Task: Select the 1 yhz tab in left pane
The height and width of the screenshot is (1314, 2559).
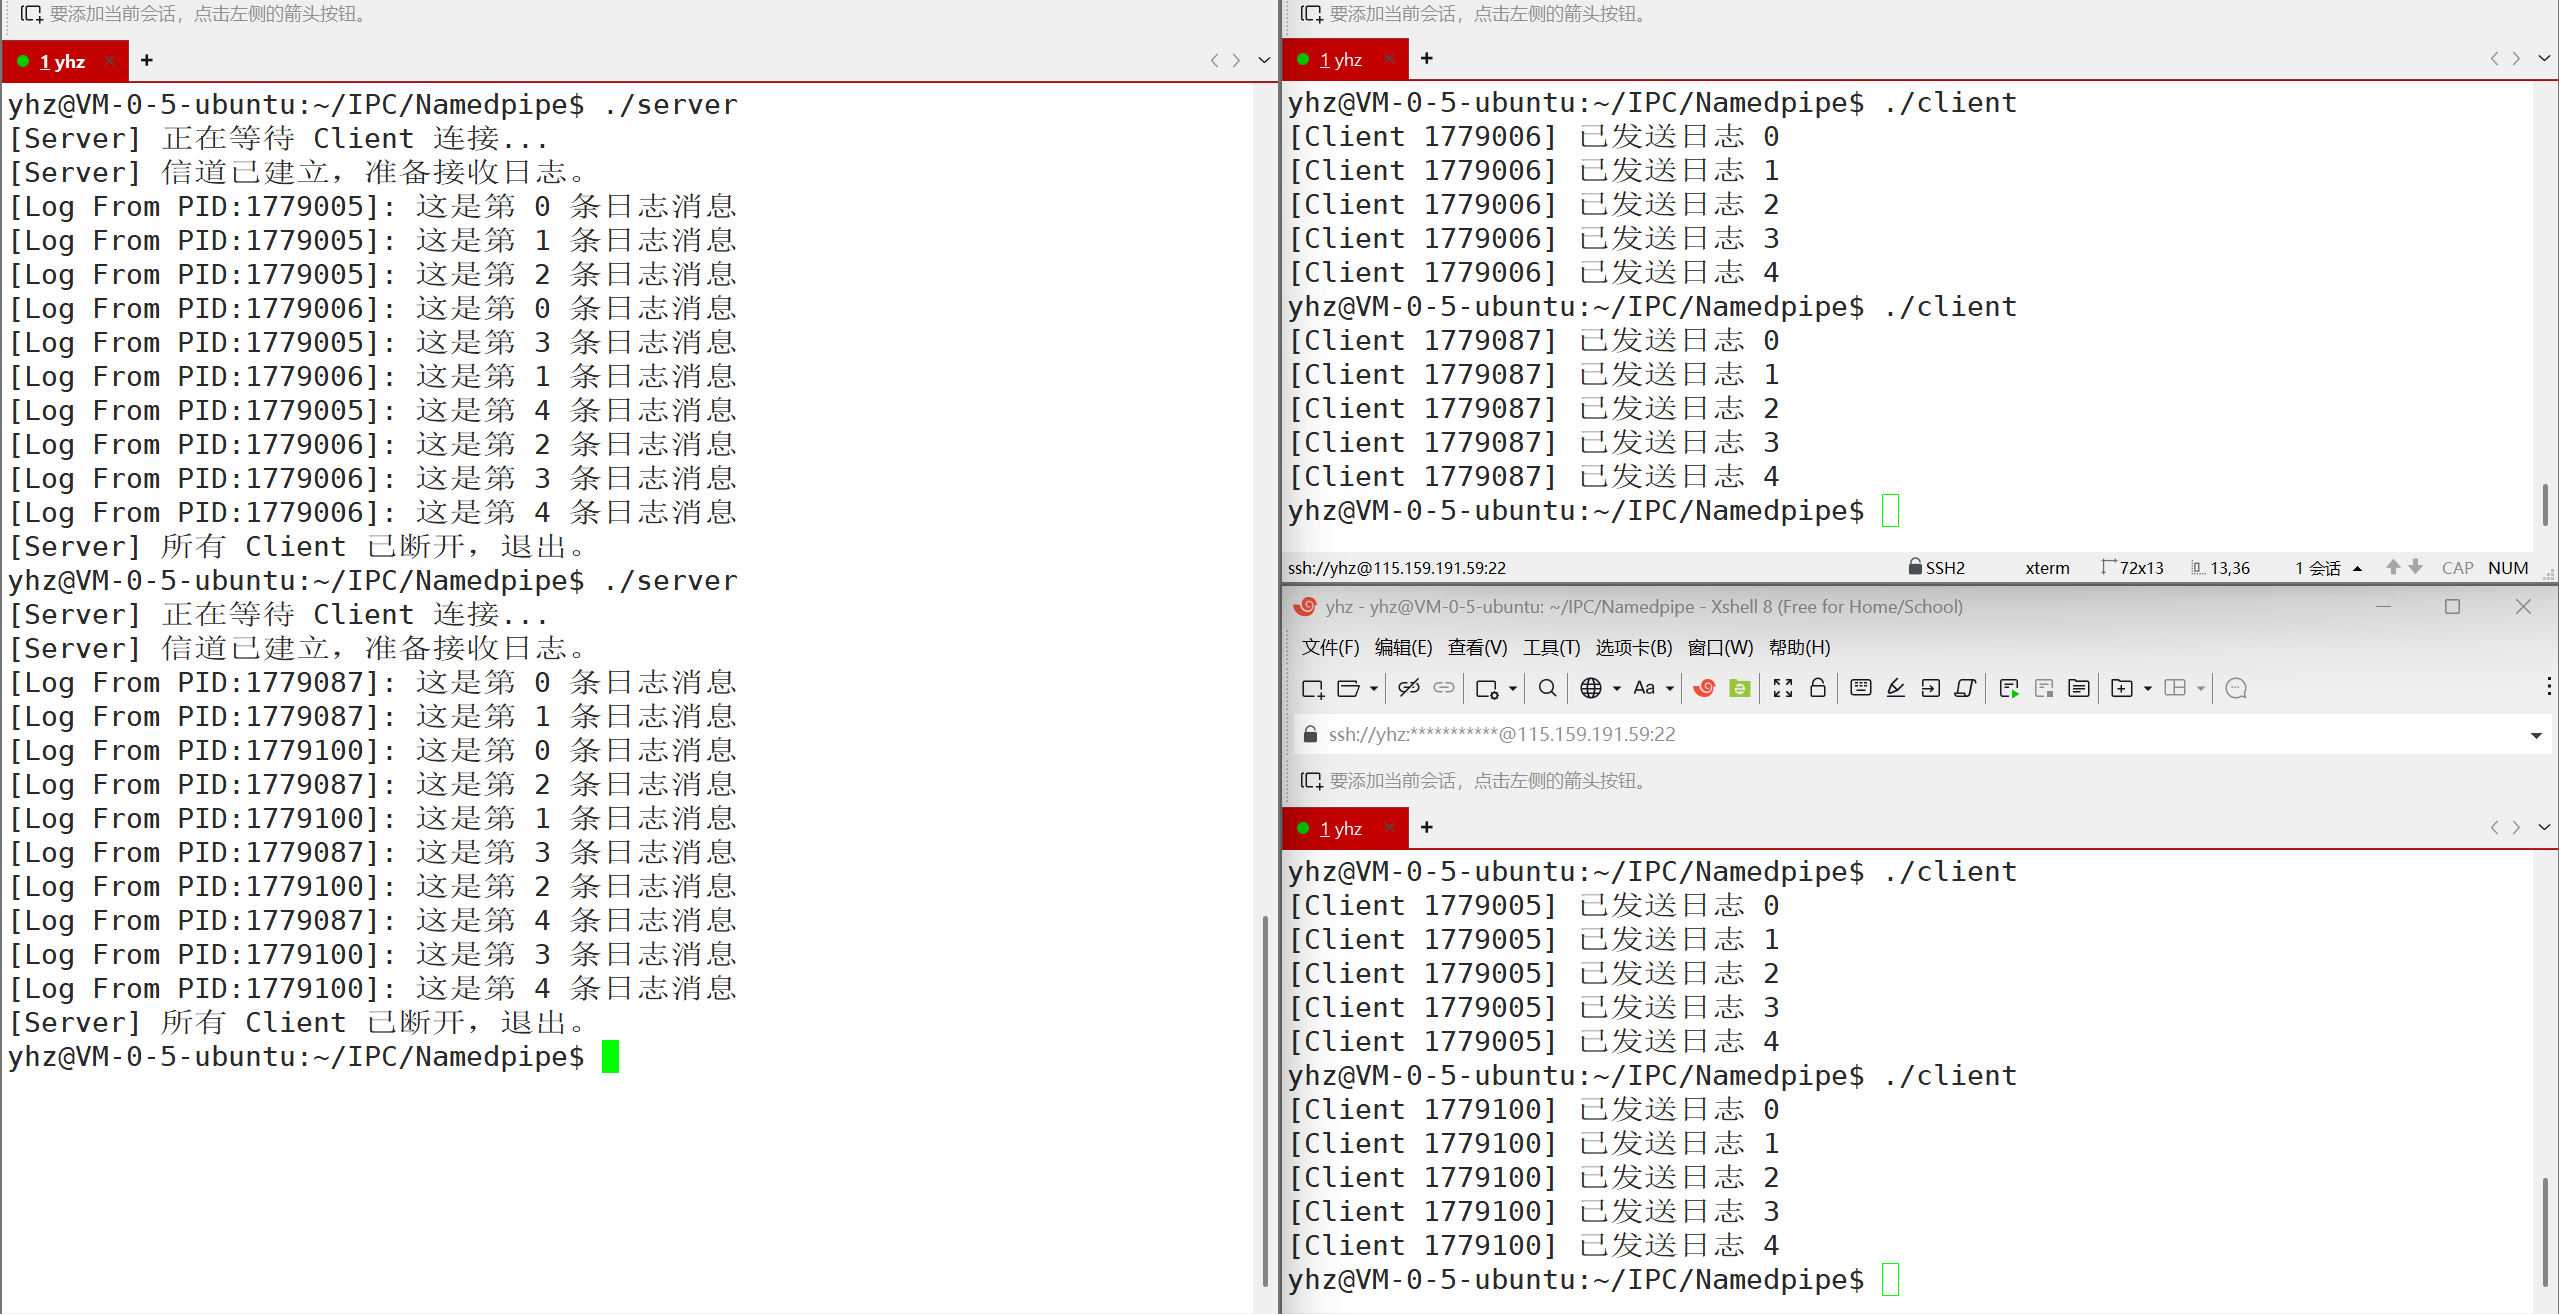Action: click(62, 62)
